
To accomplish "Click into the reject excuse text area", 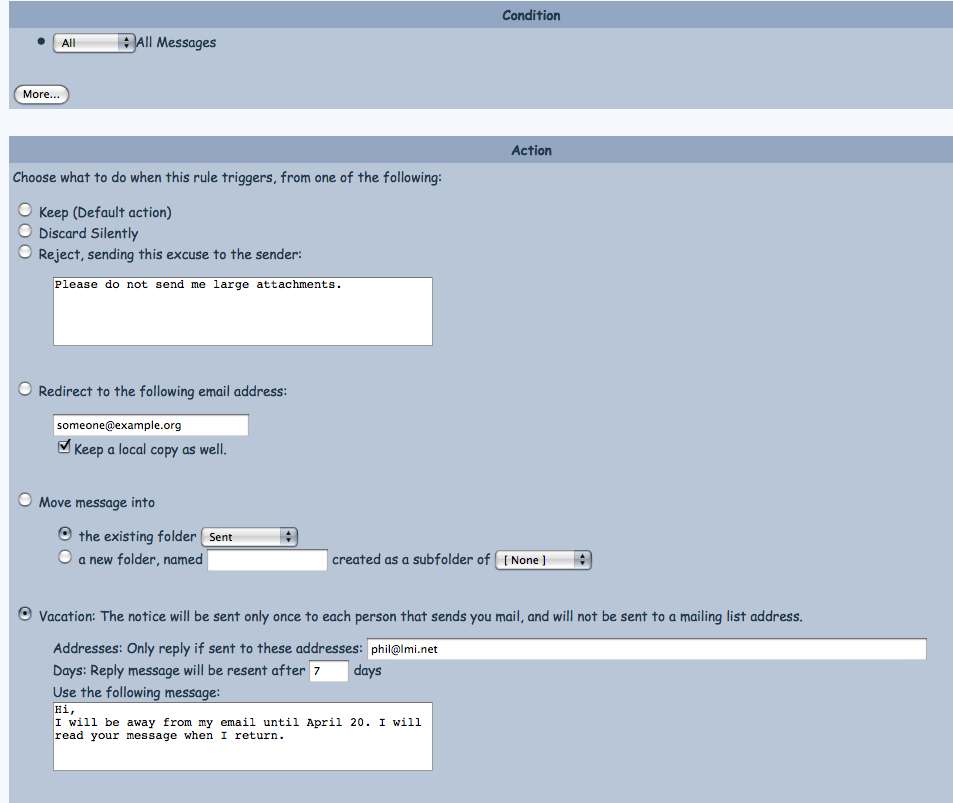I will 243,311.
